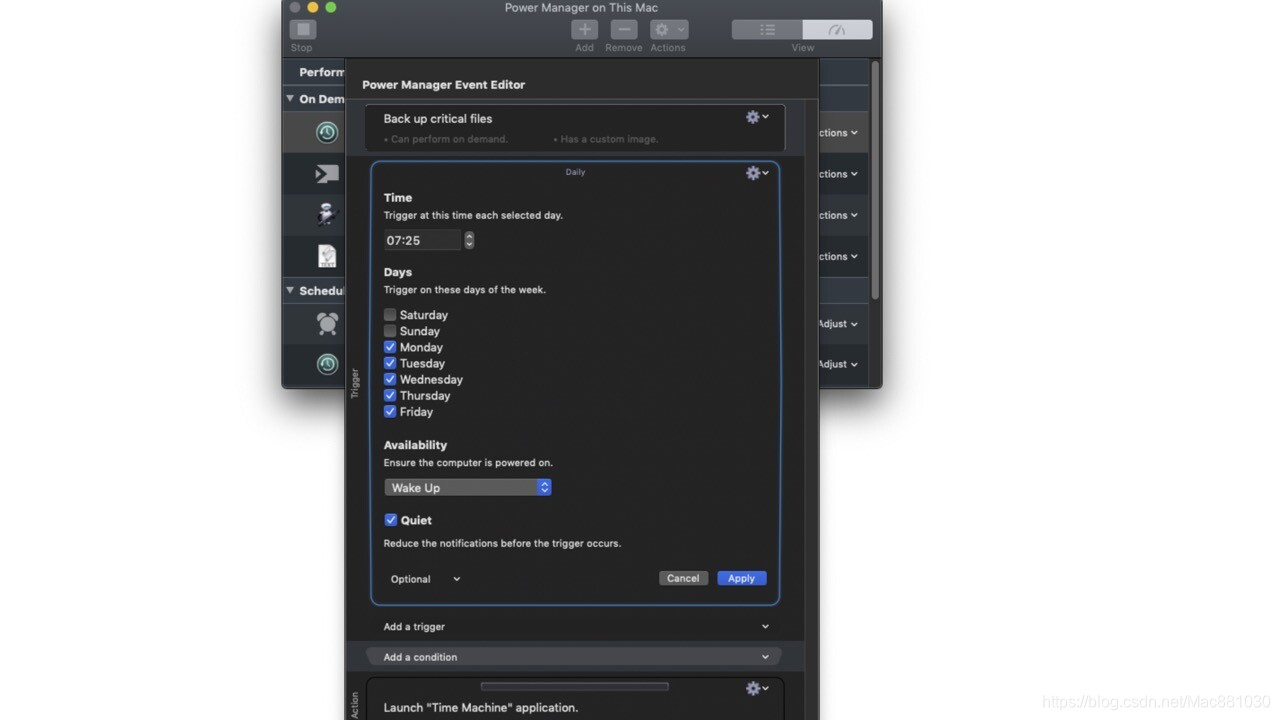Click the Remove minus toolbar icon
The width and height of the screenshot is (1280, 720).
[623, 30]
